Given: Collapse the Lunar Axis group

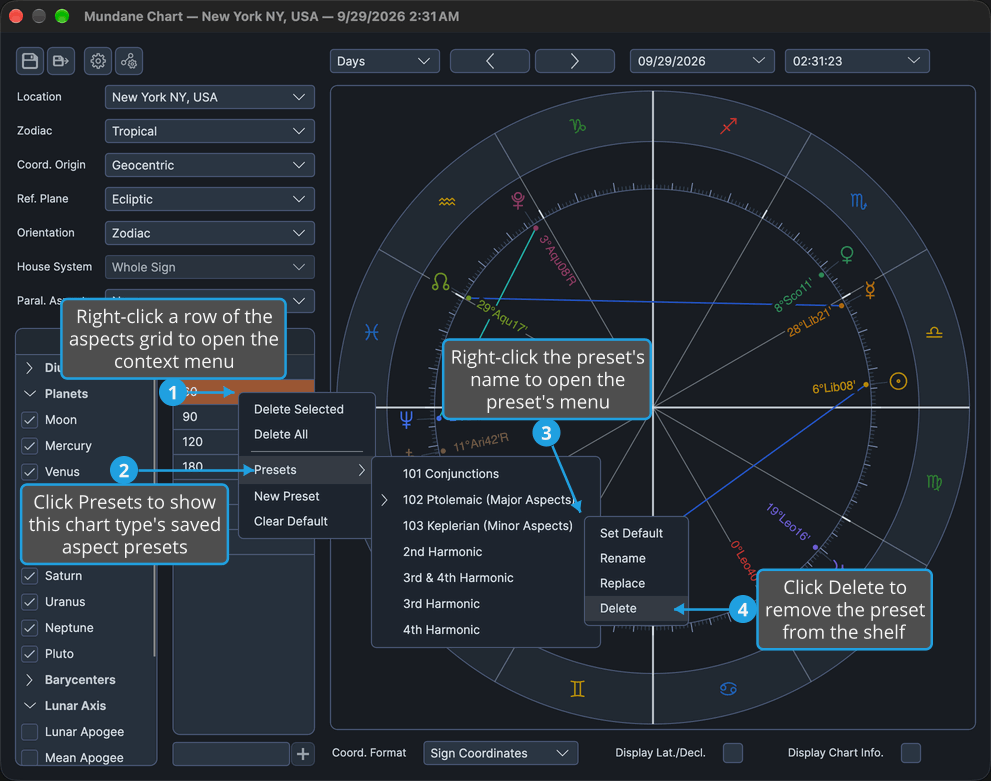Looking at the screenshot, I should pyautogui.click(x=29, y=706).
